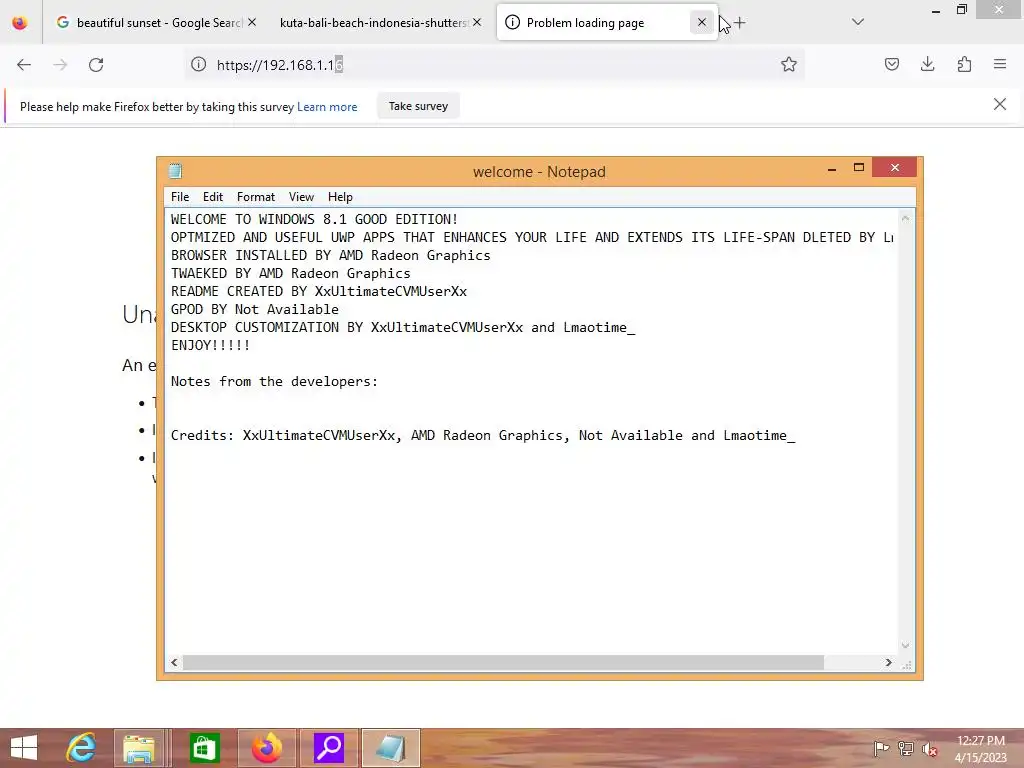
Task: Open the Firefox extensions icon
Action: point(965,64)
